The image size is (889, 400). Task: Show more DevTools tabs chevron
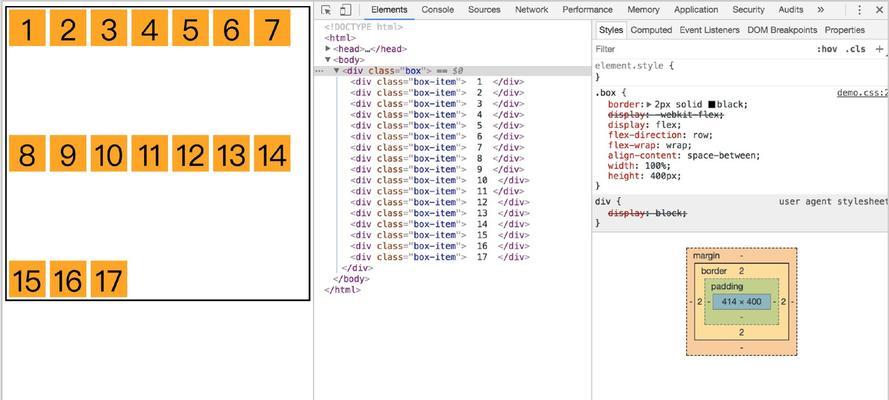820,10
